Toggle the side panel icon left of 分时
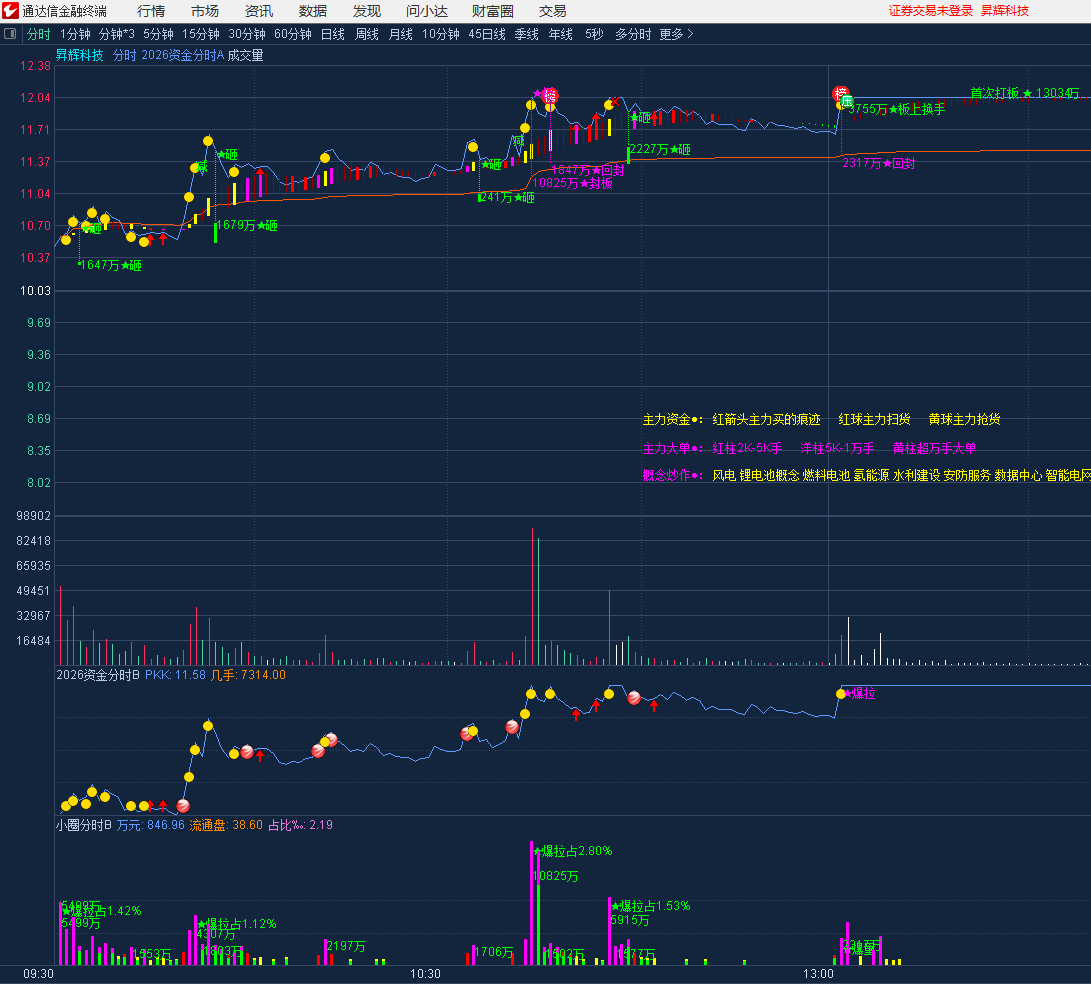 click(11, 34)
